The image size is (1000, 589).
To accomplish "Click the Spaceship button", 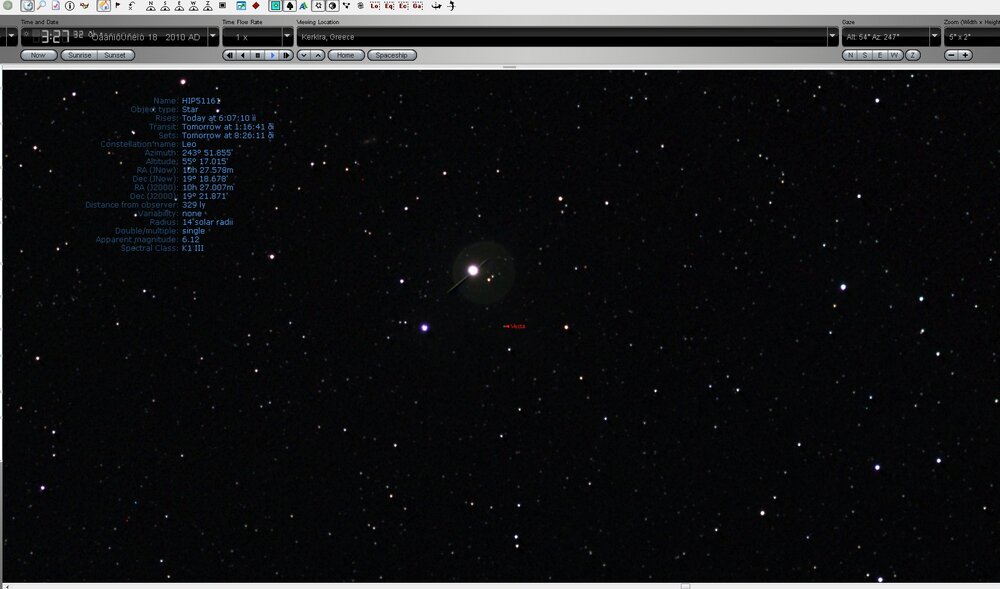I will tap(390, 55).
